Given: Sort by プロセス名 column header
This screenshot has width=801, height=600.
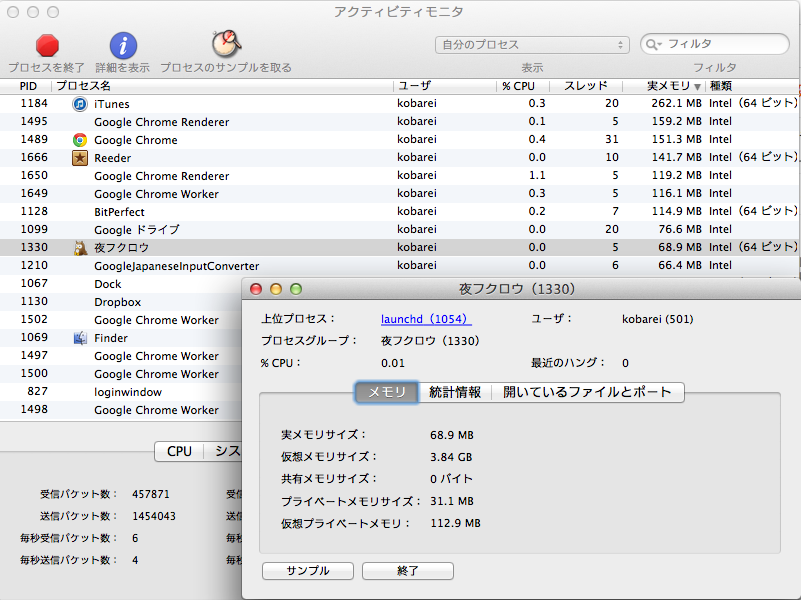Looking at the screenshot, I should point(223,86).
